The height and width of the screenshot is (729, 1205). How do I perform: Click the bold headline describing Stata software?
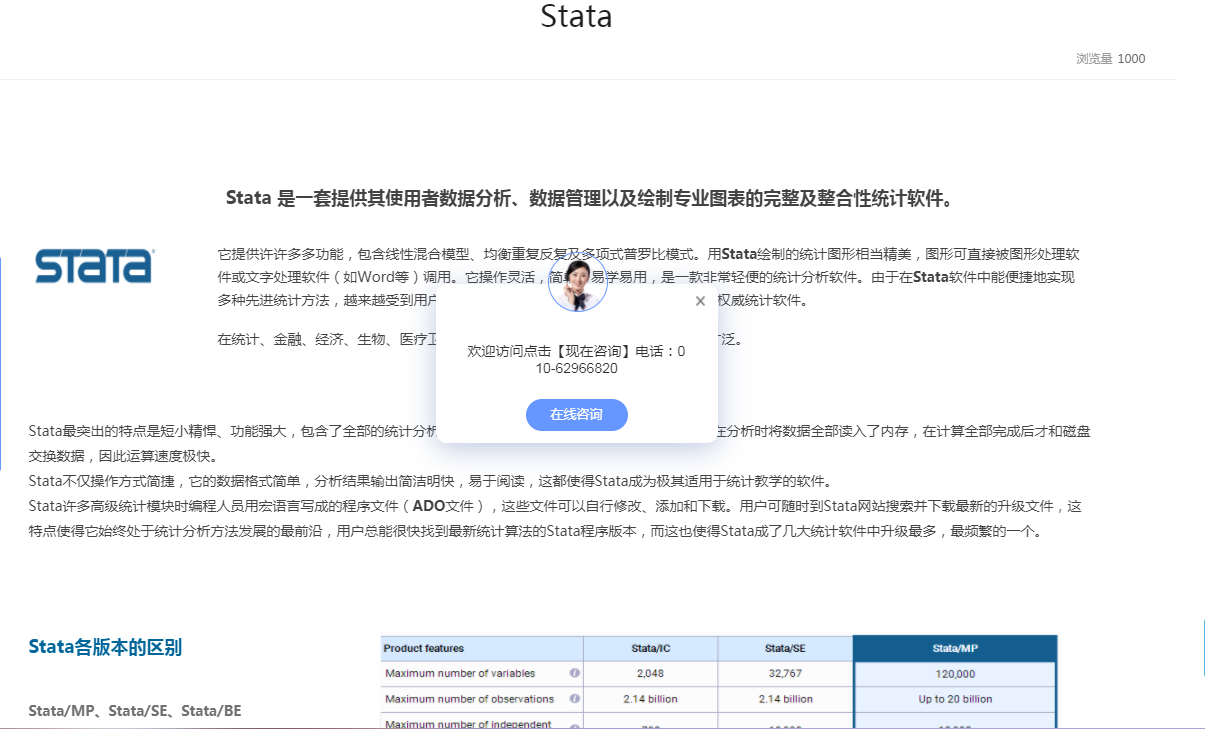click(589, 198)
